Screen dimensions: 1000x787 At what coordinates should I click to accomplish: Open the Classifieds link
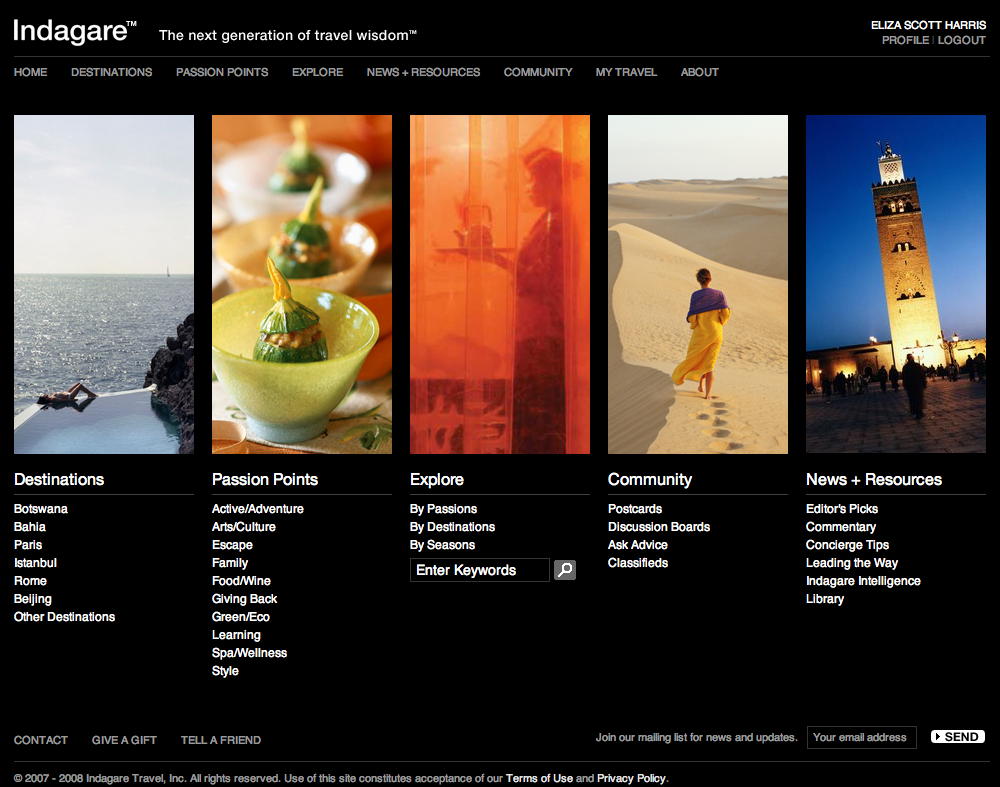[x=638, y=563]
